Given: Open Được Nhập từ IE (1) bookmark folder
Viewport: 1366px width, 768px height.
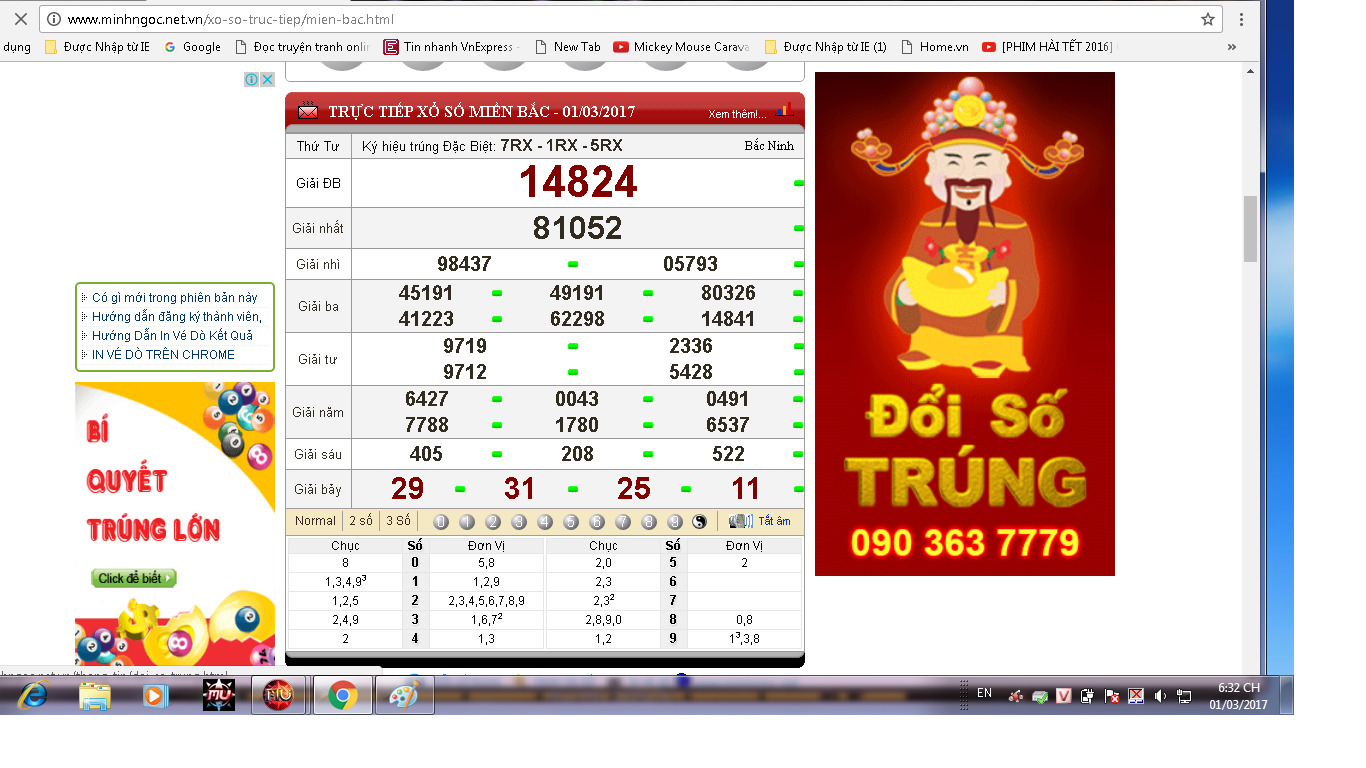Looking at the screenshot, I should [x=825, y=47].
